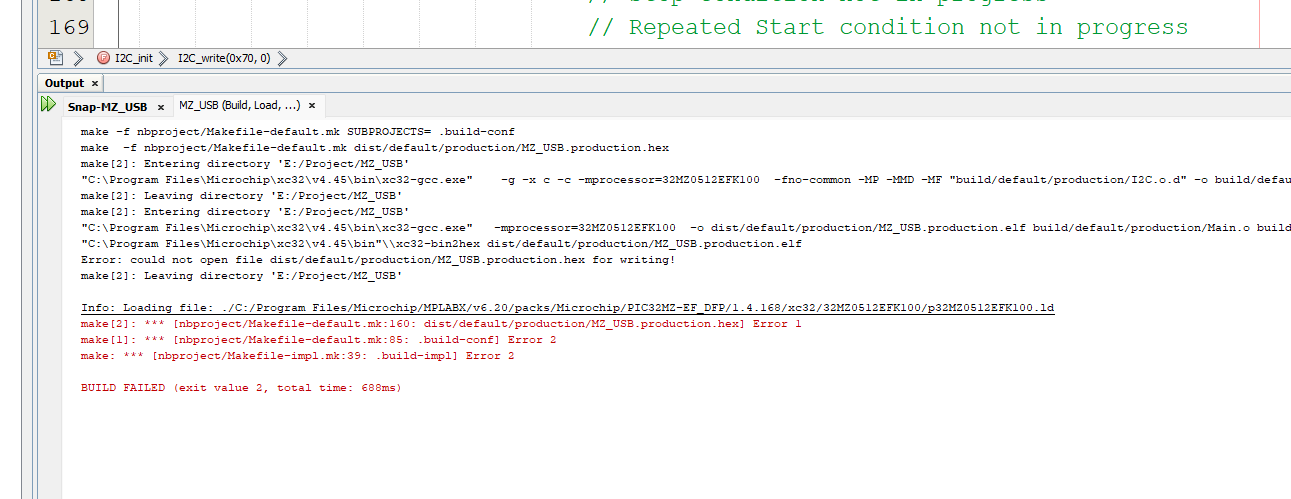Click the green re-run double arrow icon
This screenshot has height=499, width=1291.
48,104
